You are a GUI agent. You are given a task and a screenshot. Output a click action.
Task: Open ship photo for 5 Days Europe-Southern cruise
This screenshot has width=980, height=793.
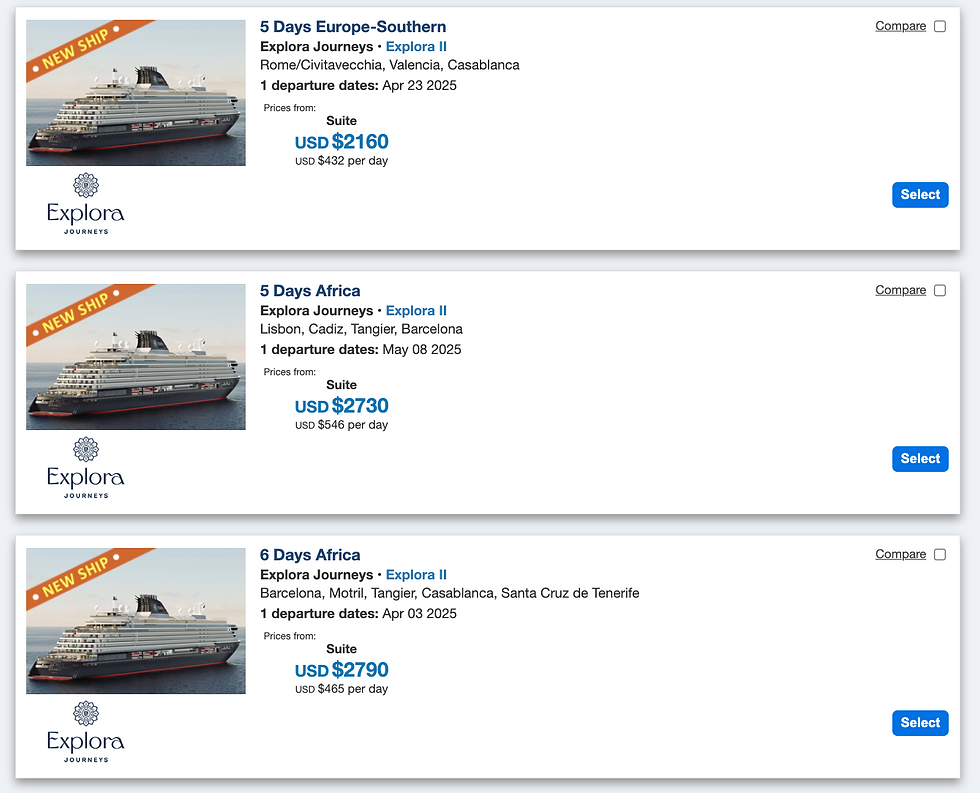[x=136, y=93]
